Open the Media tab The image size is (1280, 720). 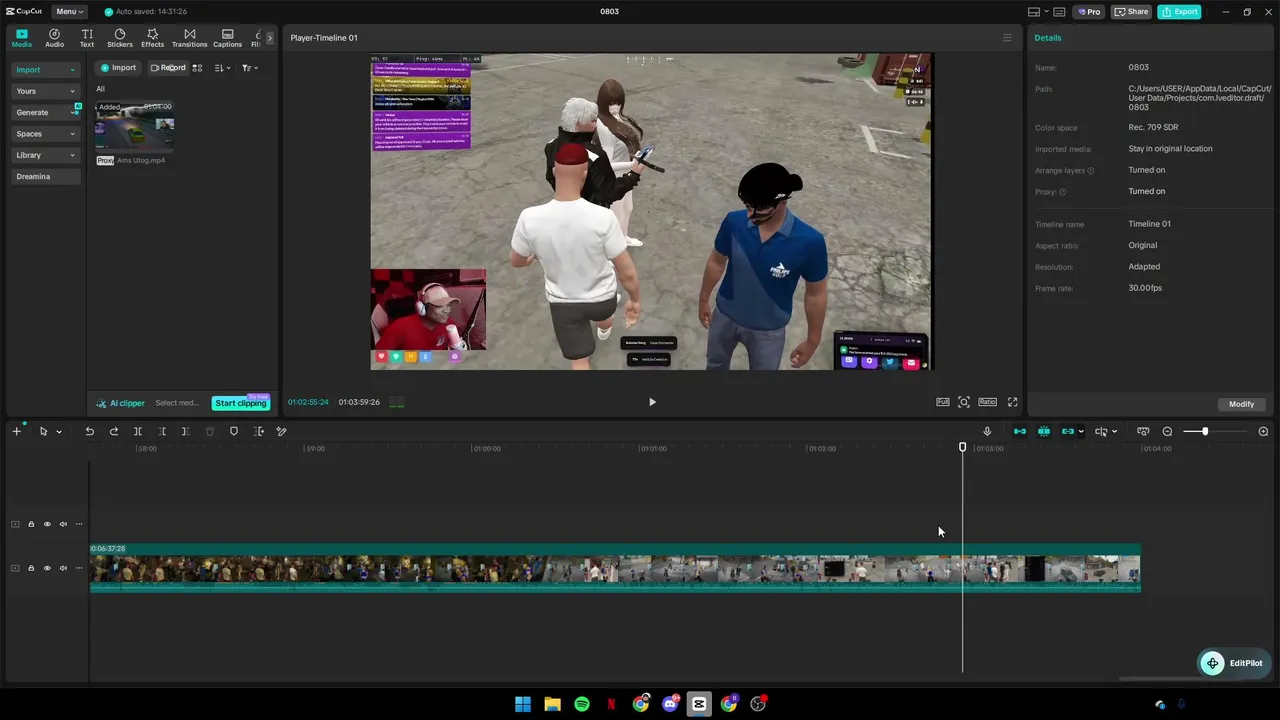(x=21, y=38)
